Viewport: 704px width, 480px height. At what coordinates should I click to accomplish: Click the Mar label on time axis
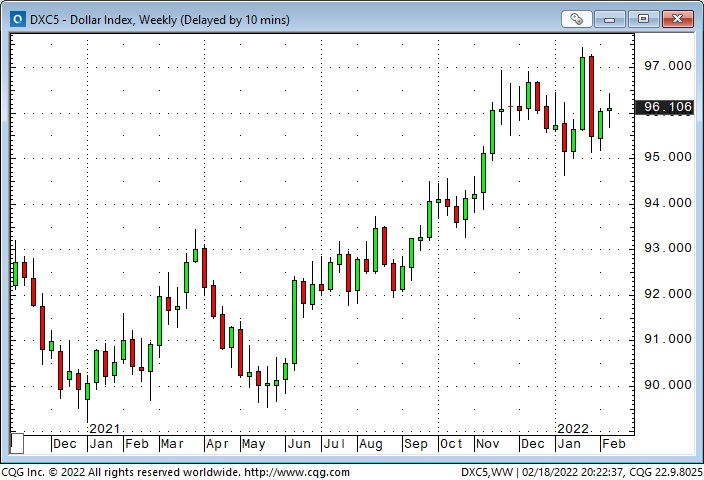coord(172,444)
